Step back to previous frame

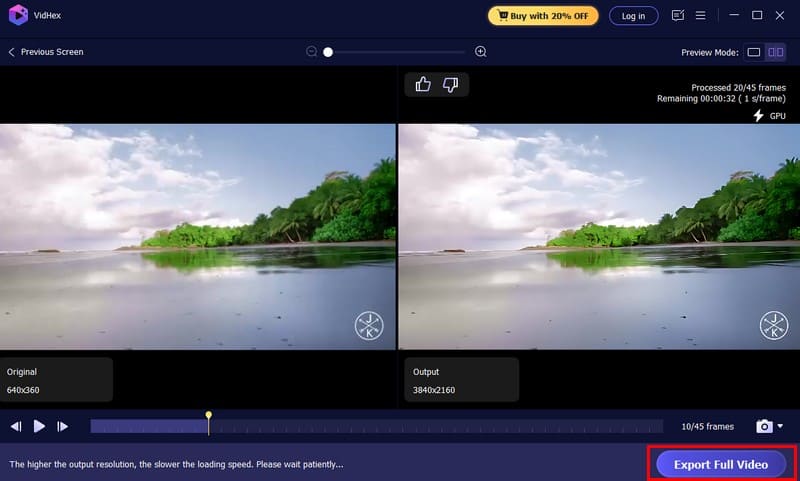[16, 426]
